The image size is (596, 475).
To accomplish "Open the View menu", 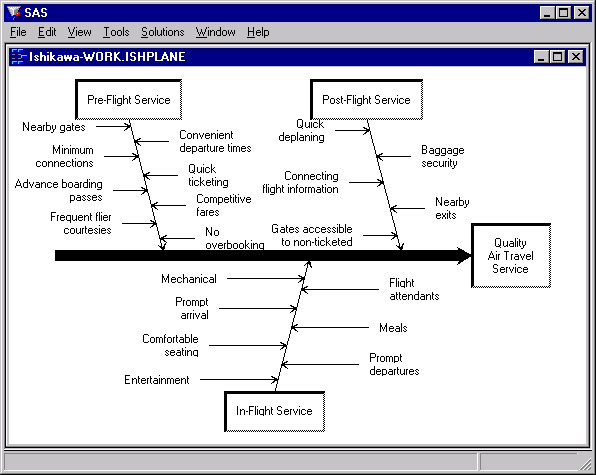I will click(x=79, y=32).
